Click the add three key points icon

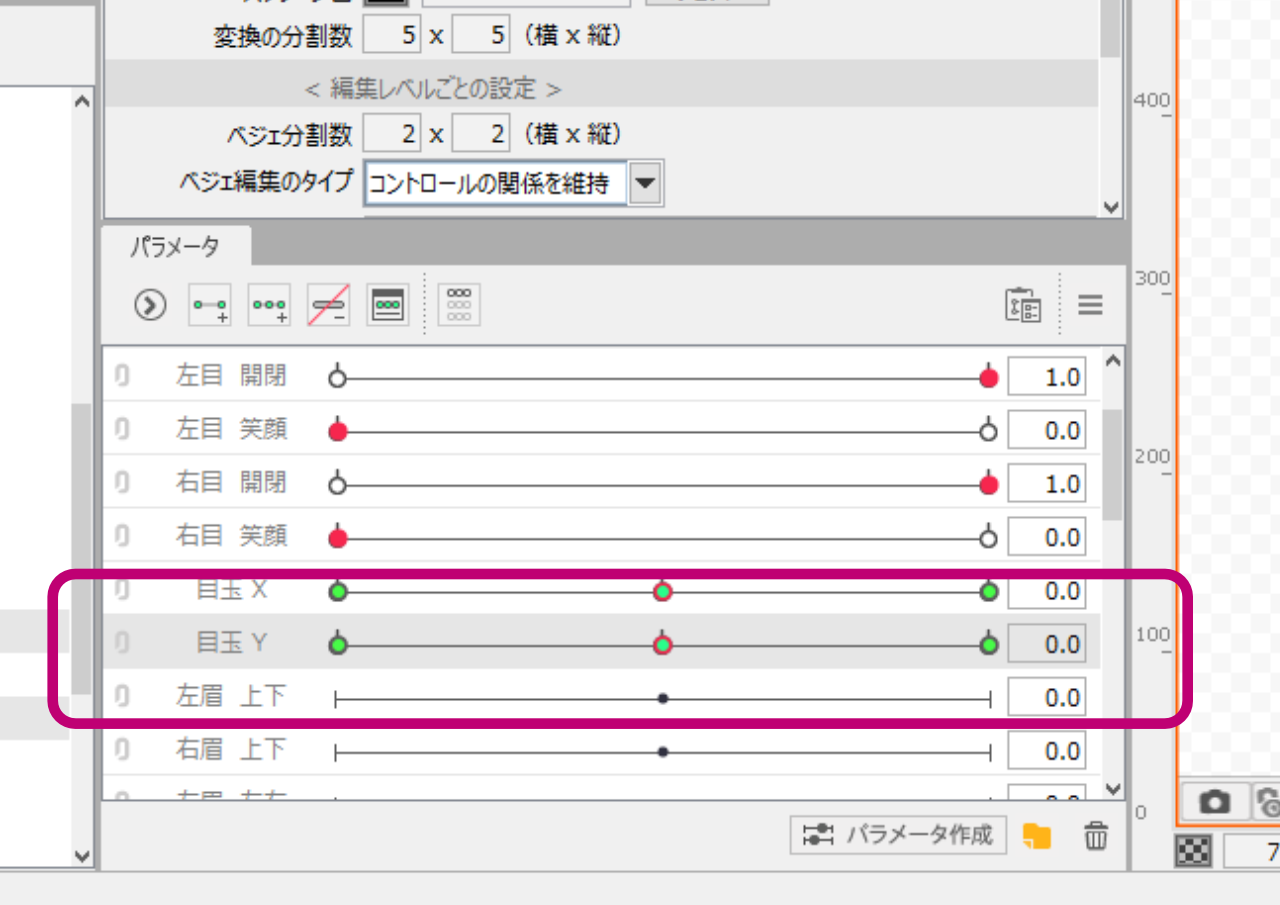pyautogui.click(x=270, y=305)
